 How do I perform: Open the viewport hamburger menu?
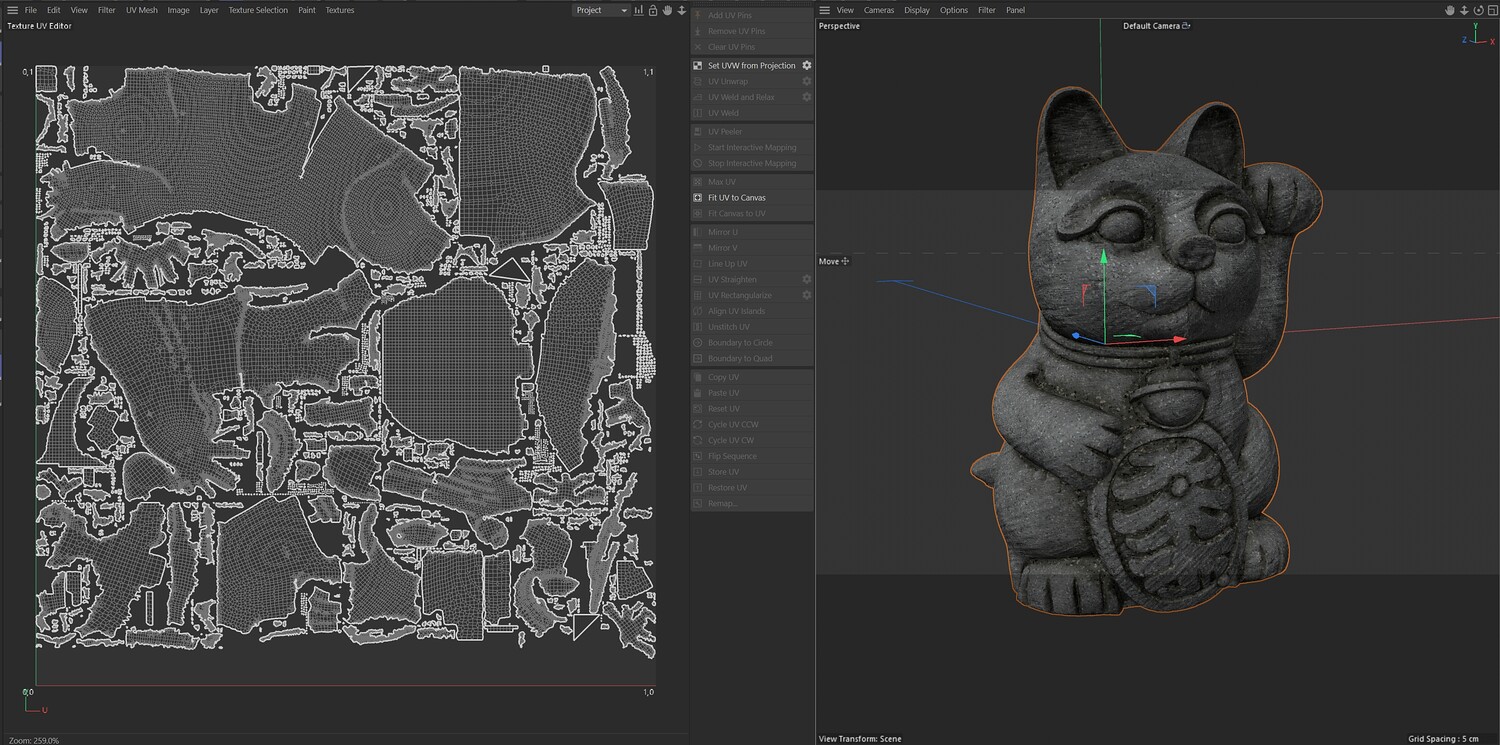824,10
